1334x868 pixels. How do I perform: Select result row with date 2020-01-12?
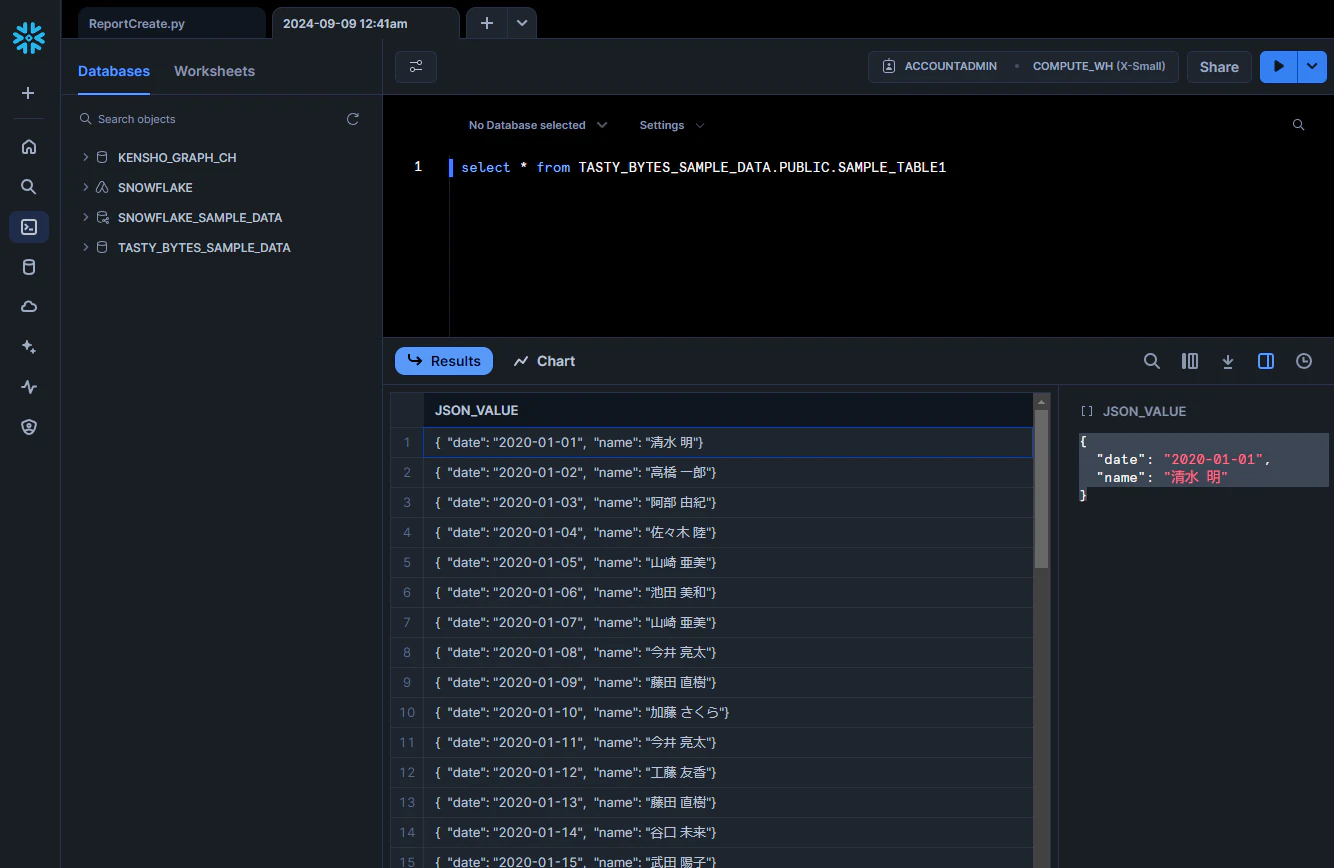click(x=727, y=772)
